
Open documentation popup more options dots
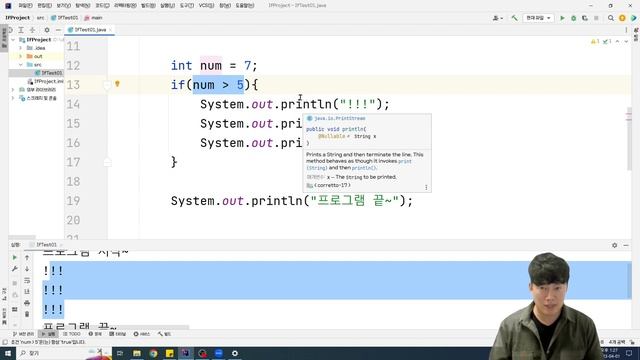click(426, 187)
